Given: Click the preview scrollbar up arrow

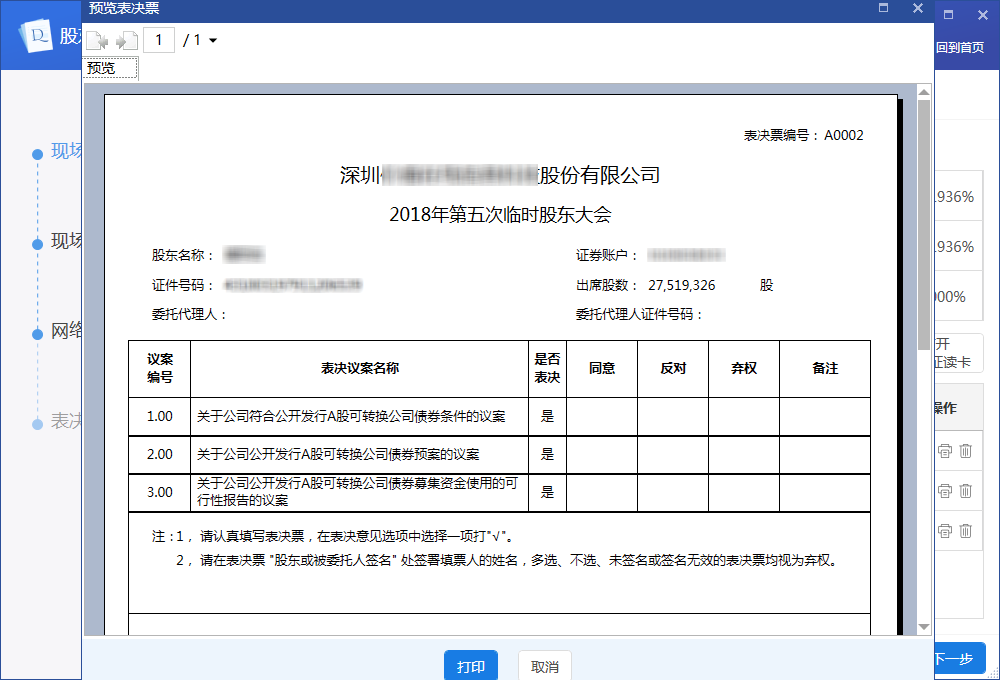Looking at the screenshot, I should pos(923,92).
